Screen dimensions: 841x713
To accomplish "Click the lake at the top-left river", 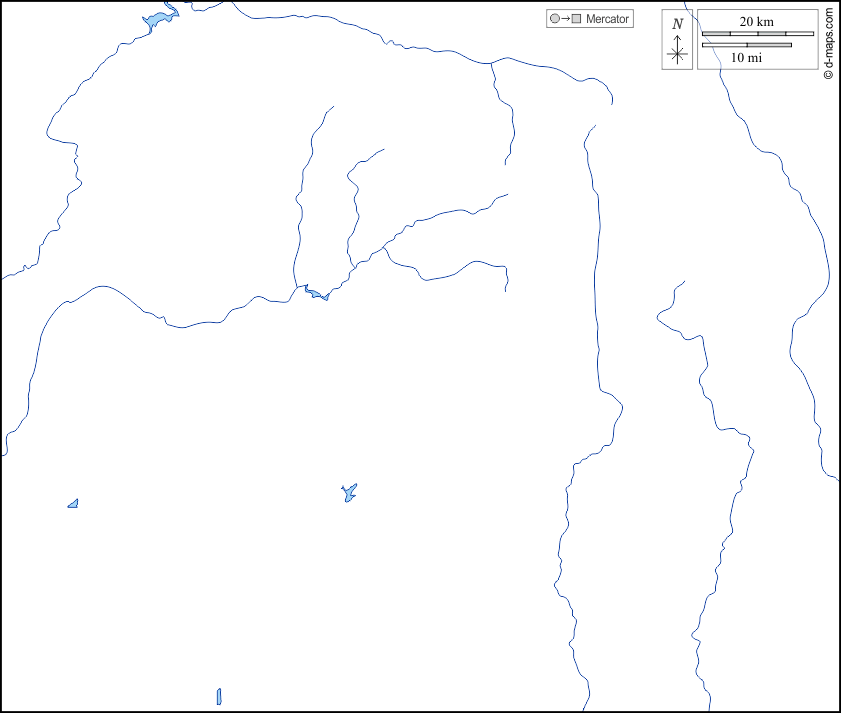I will tap(158, 19).
